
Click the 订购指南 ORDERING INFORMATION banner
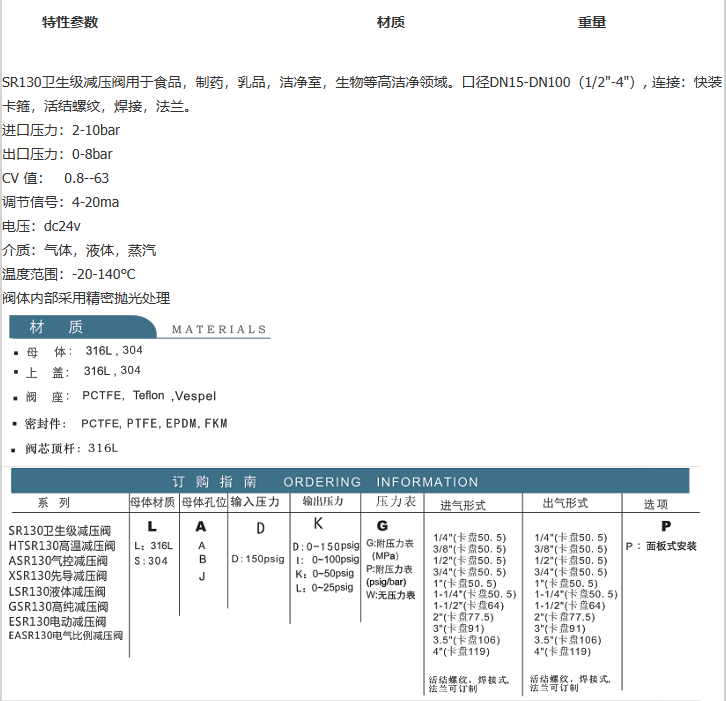tap(350, 482)
